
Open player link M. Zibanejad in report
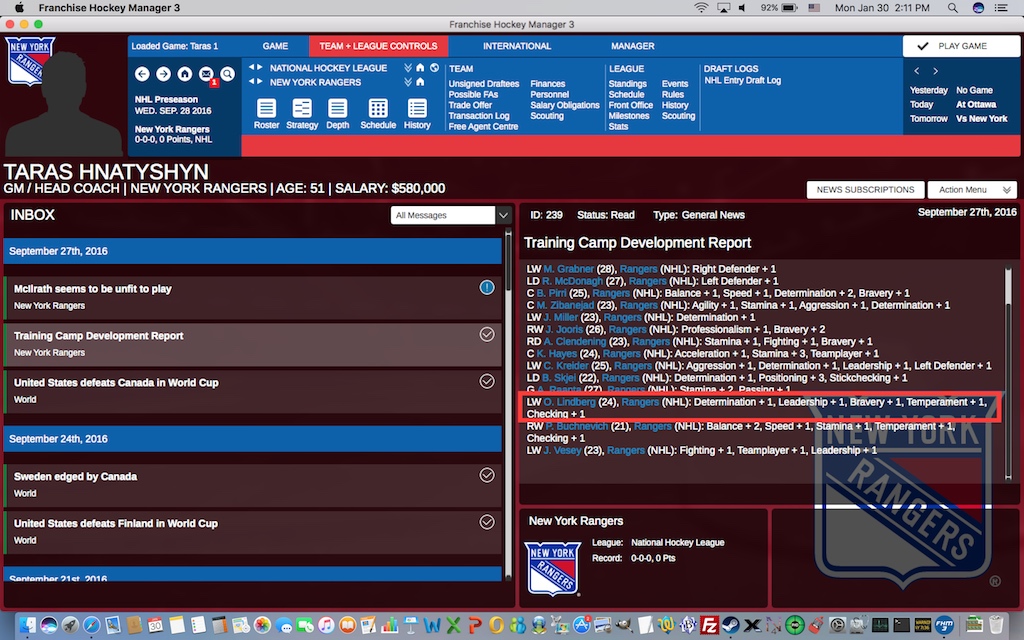565,305
